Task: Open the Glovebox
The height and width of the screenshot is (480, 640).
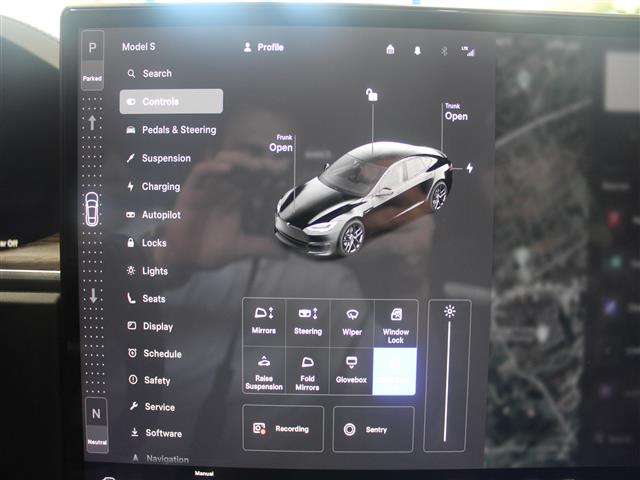Action: click(351, 371)
